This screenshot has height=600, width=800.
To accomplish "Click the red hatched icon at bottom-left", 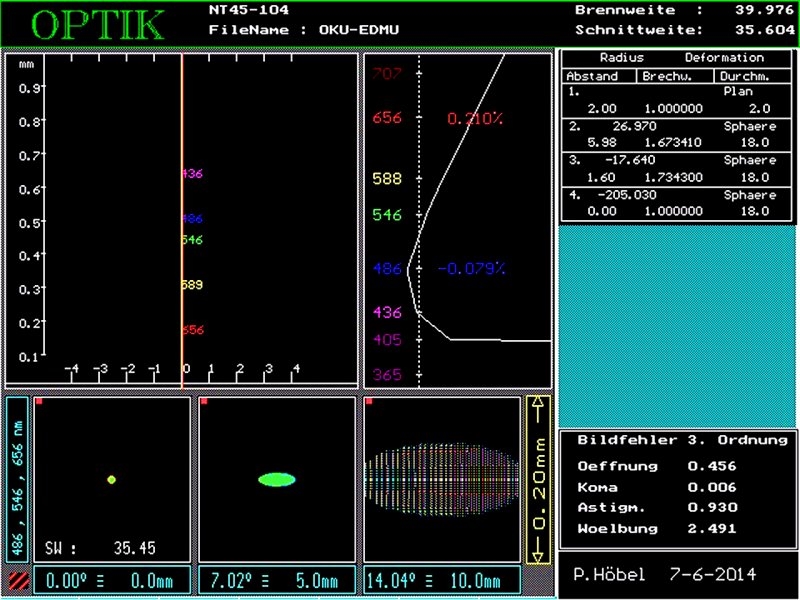I will (x=17, y=579).
